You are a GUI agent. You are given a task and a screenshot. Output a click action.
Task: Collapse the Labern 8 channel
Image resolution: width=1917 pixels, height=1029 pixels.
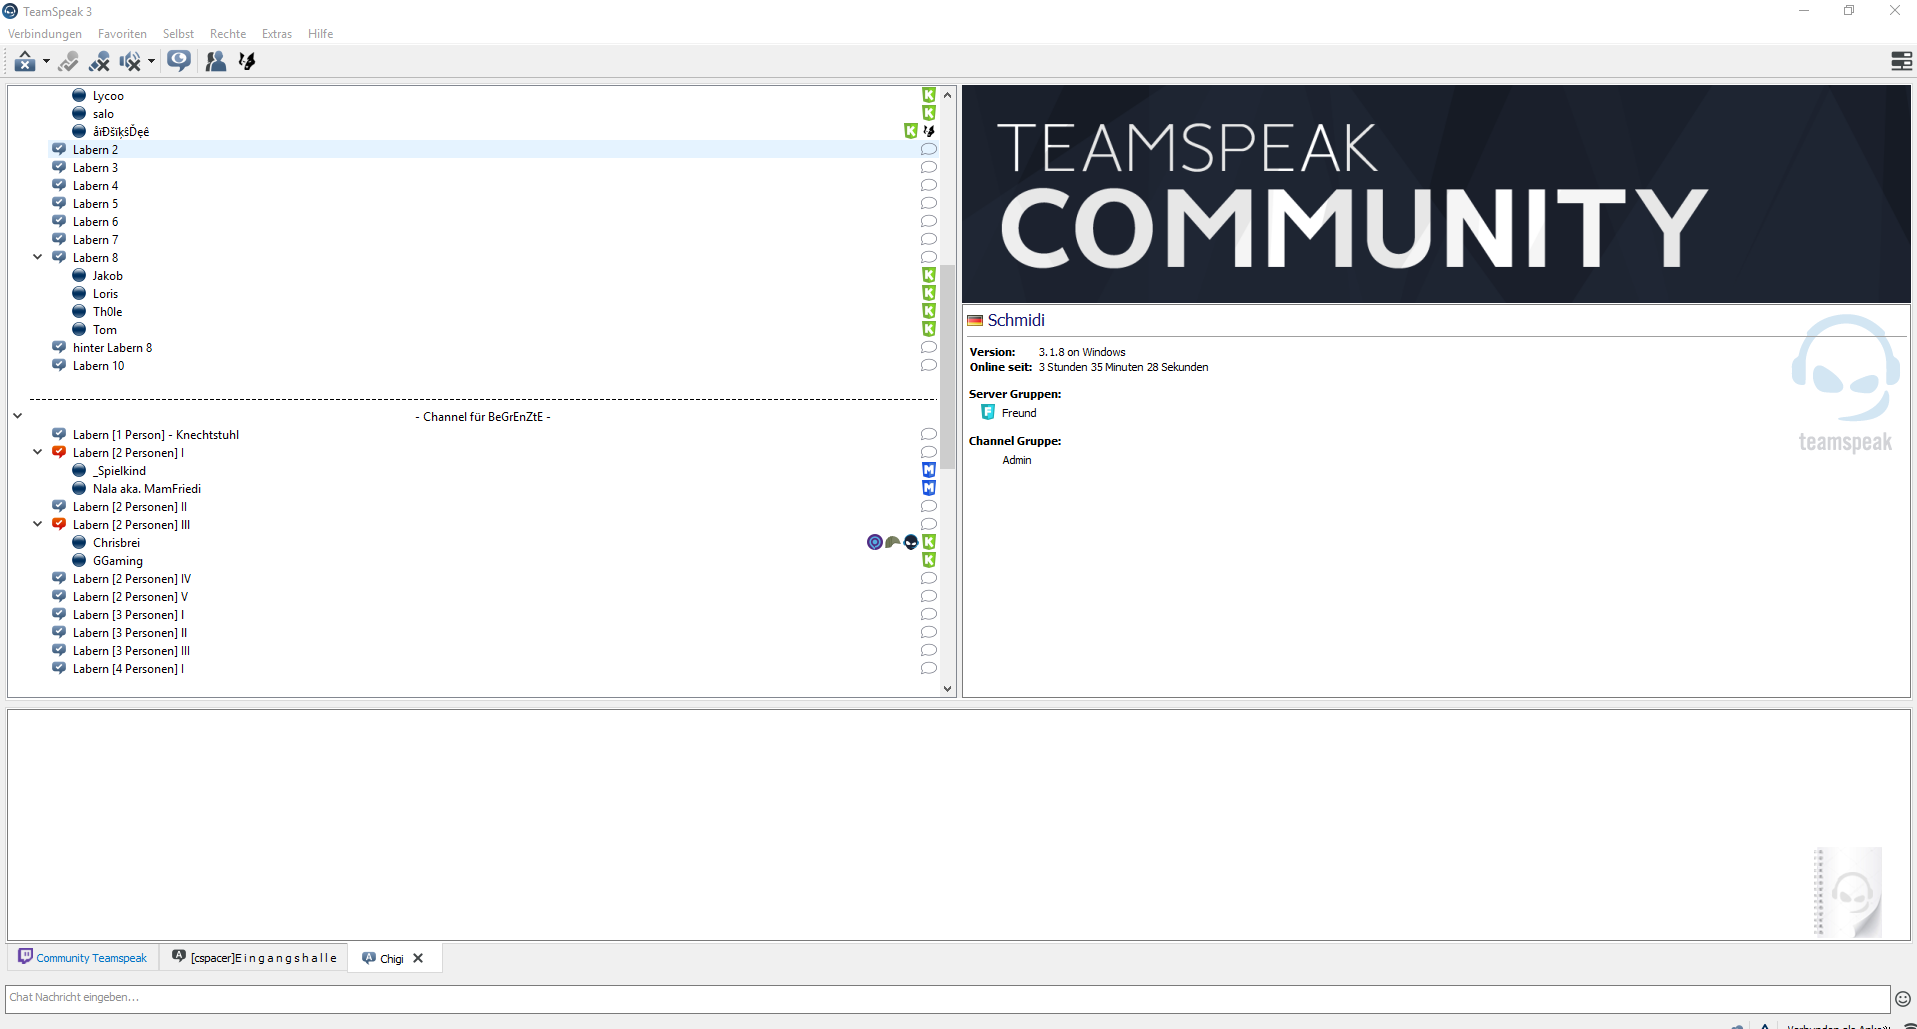(37, 258)
